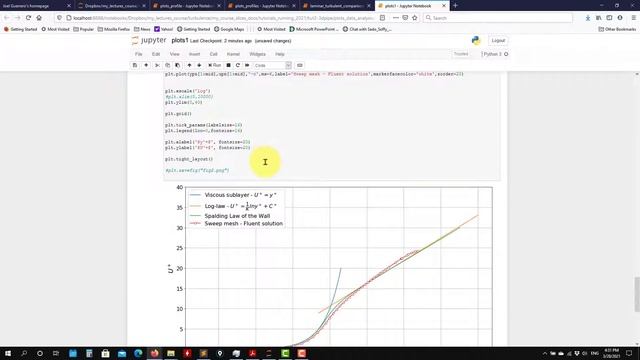The height and width of the screenshot is (360, 640).
Task: Open the Firefox hamburger menu
Action: pyautogui.click(x=633, y=18)
